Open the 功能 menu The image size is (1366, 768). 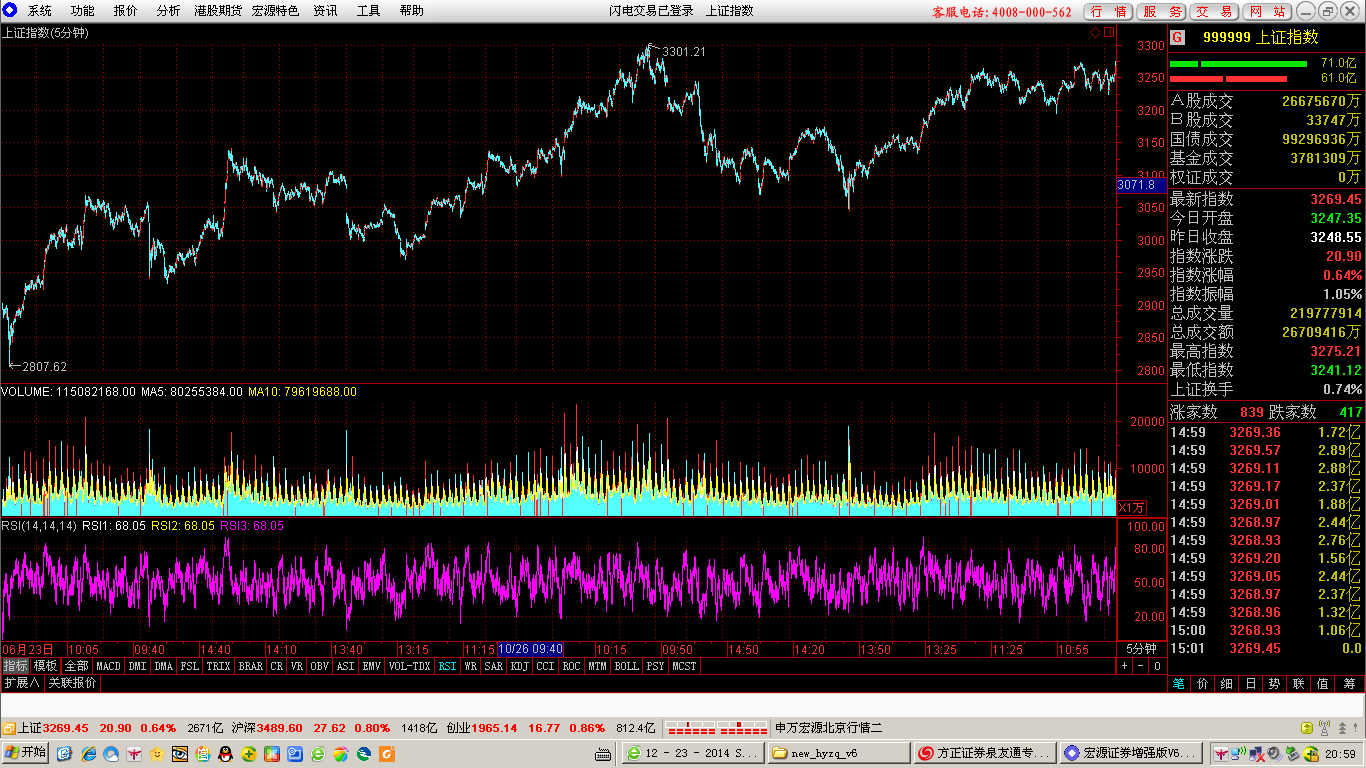point(83,11)
